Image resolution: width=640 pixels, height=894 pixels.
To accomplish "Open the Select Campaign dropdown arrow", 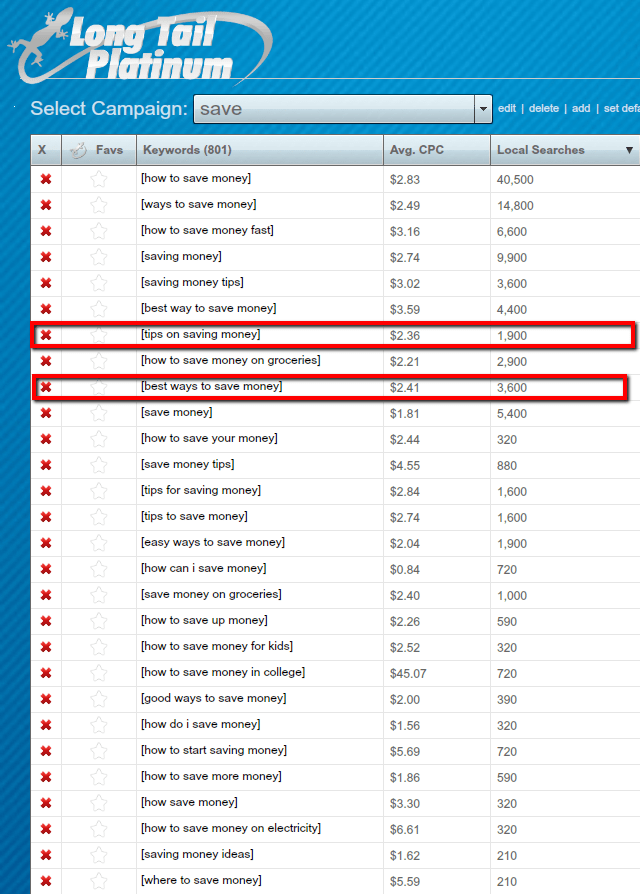I will point(483,109).
